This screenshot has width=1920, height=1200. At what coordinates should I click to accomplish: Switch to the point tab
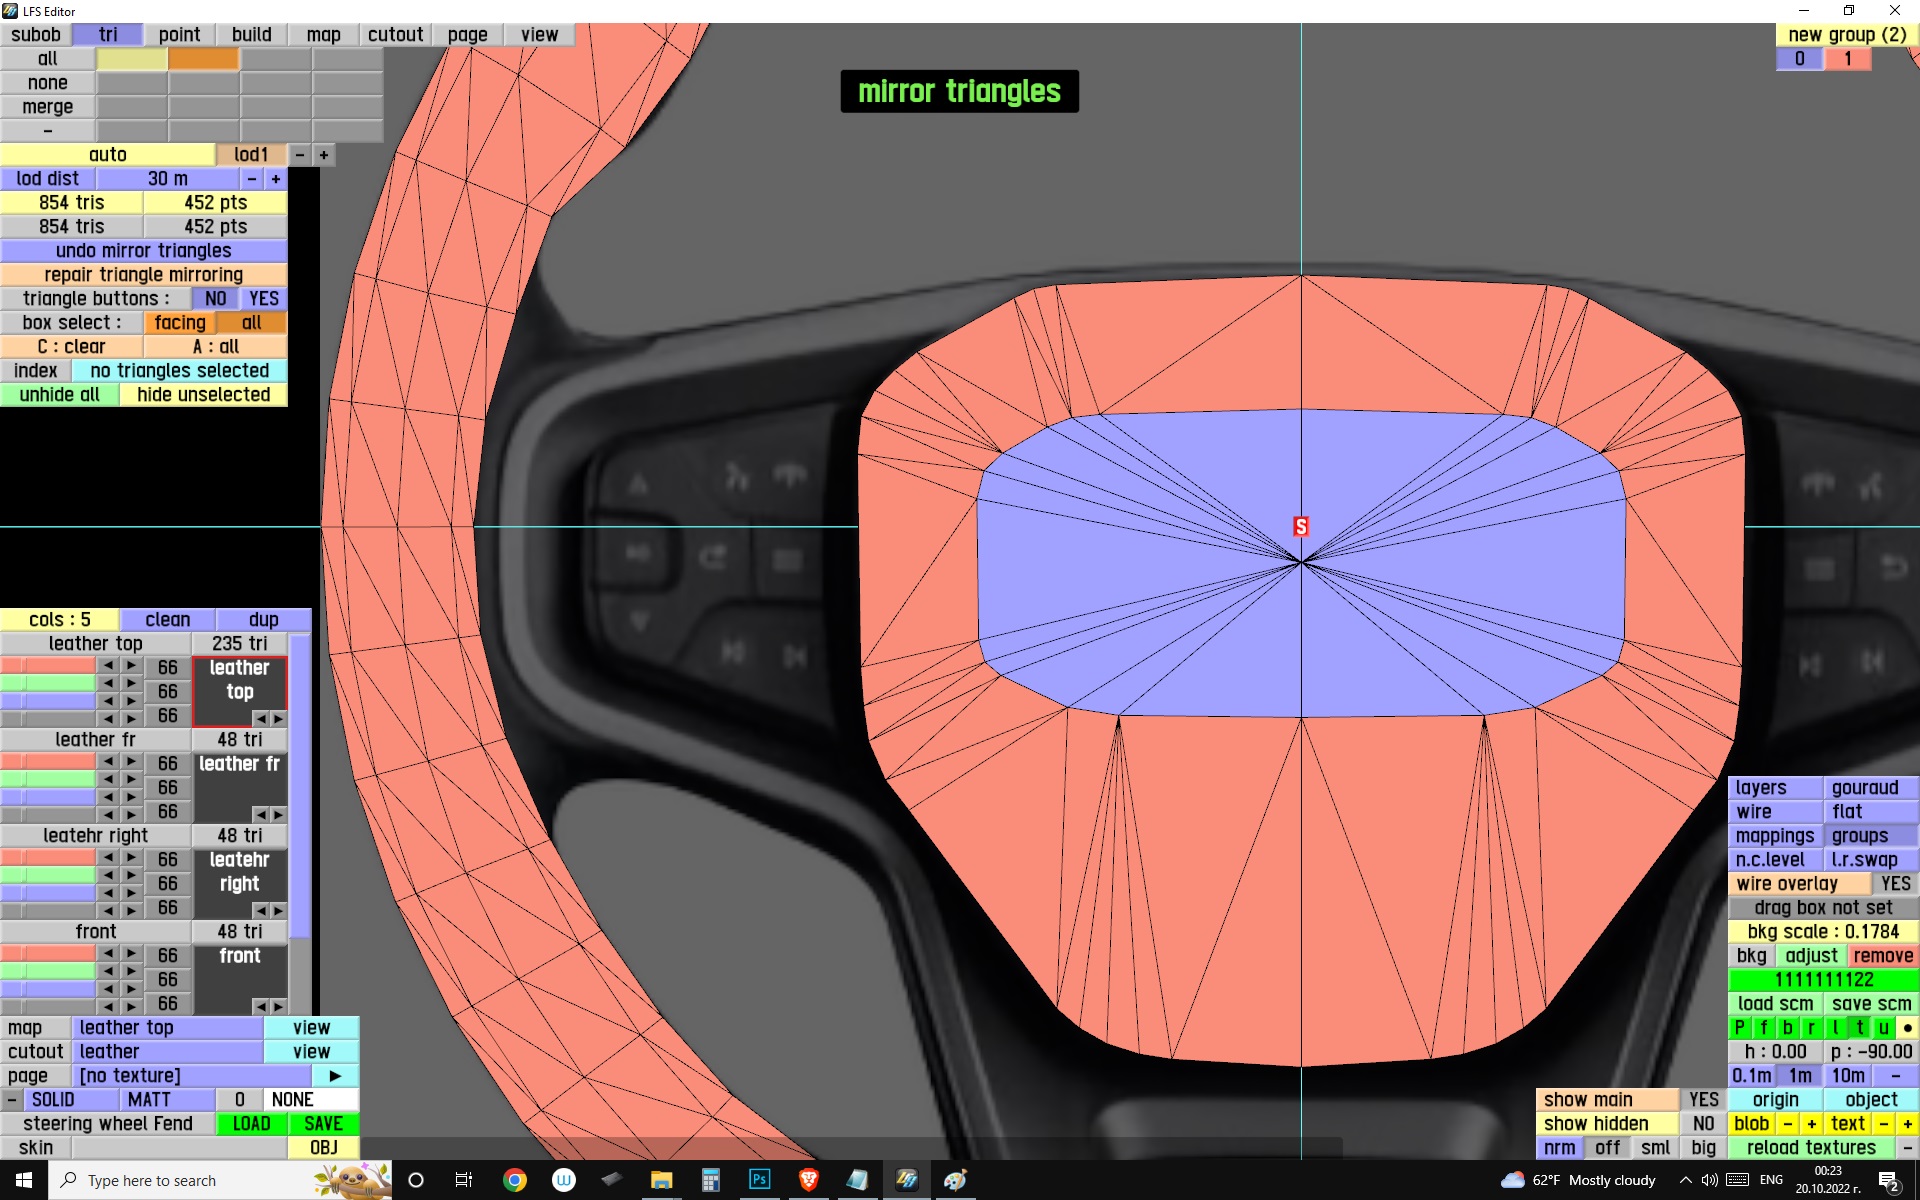[179, 34]
